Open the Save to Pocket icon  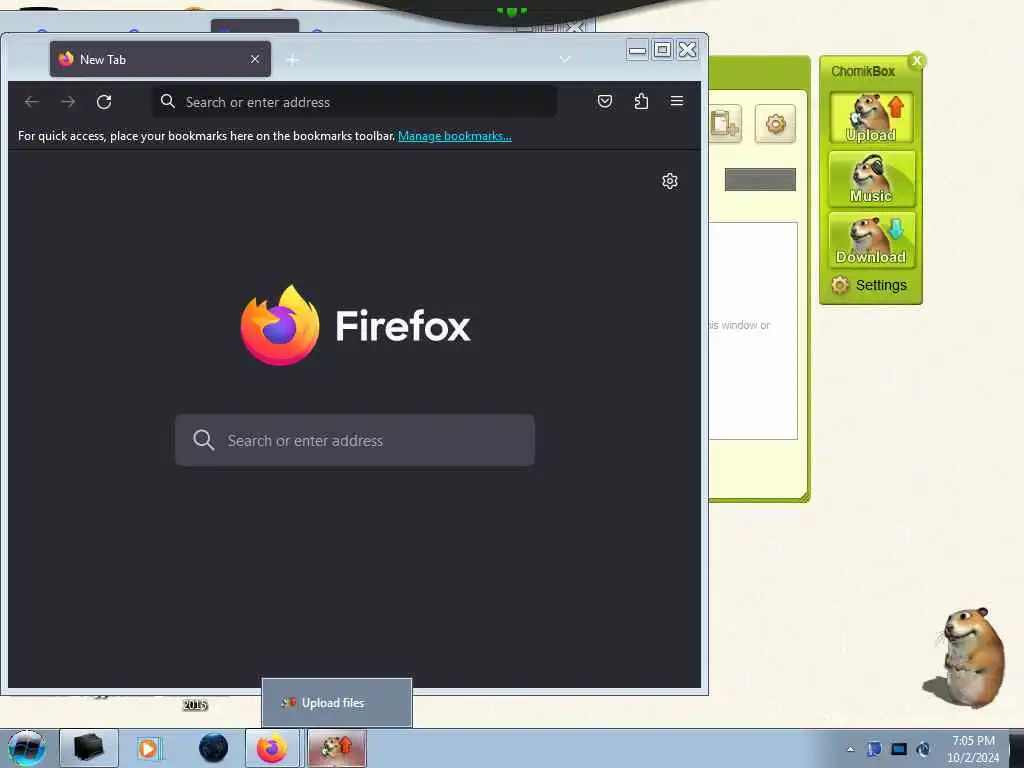click(x=605, y=101)
